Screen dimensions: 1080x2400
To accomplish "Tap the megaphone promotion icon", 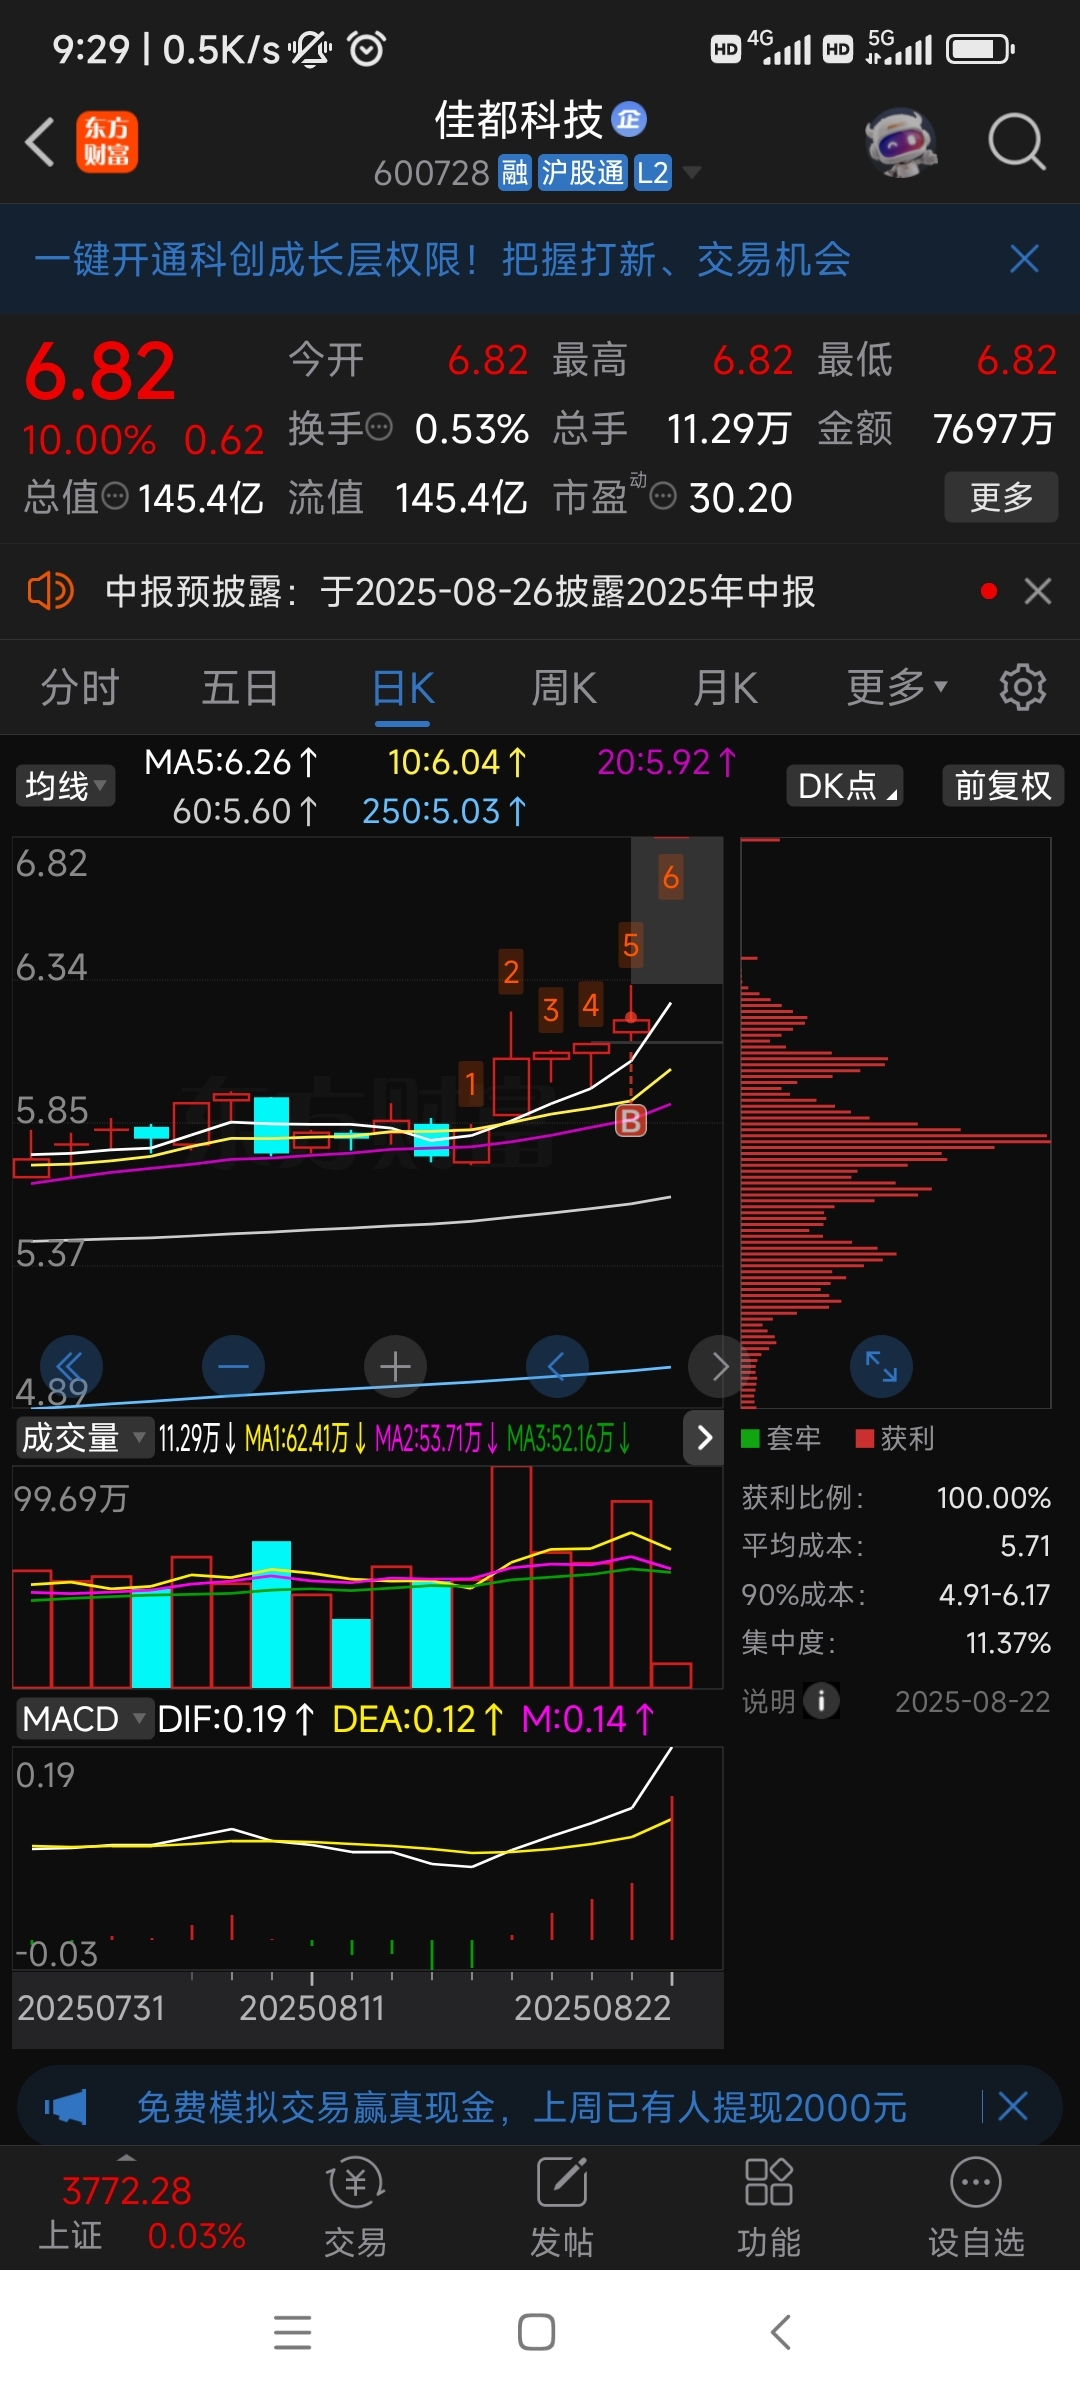I will (x=66, y=2107).
